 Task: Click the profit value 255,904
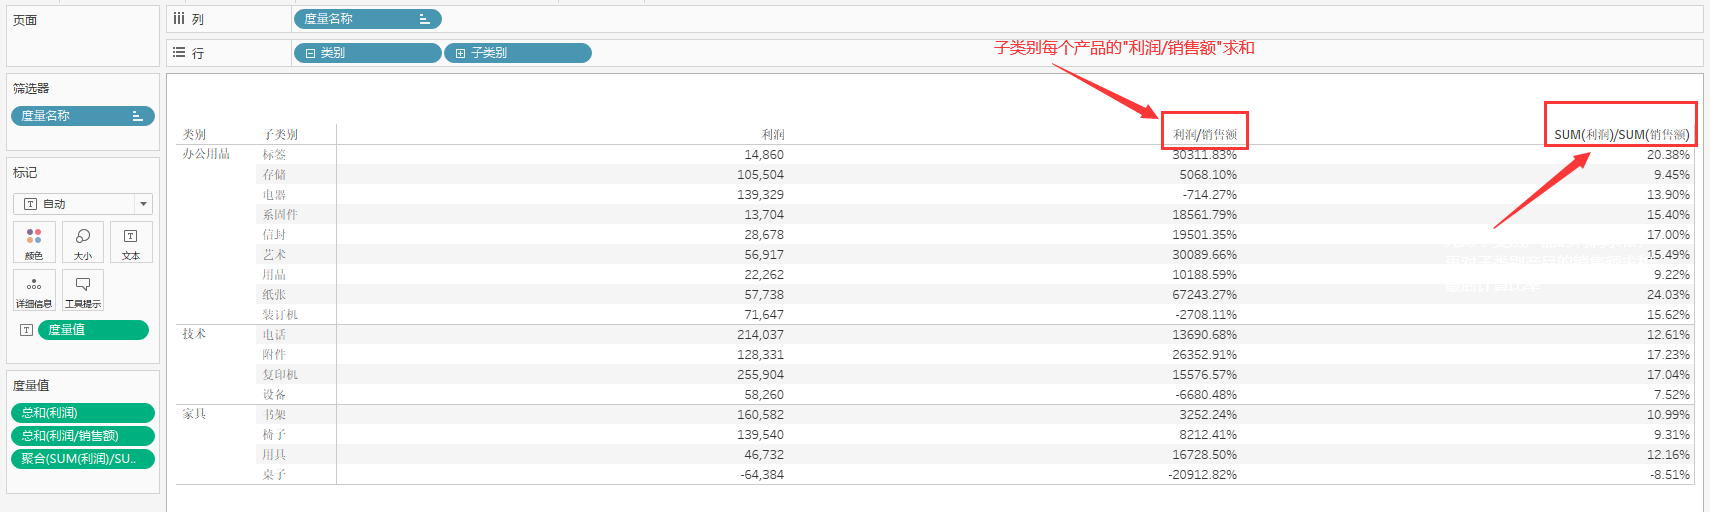[x=760, y=375]
